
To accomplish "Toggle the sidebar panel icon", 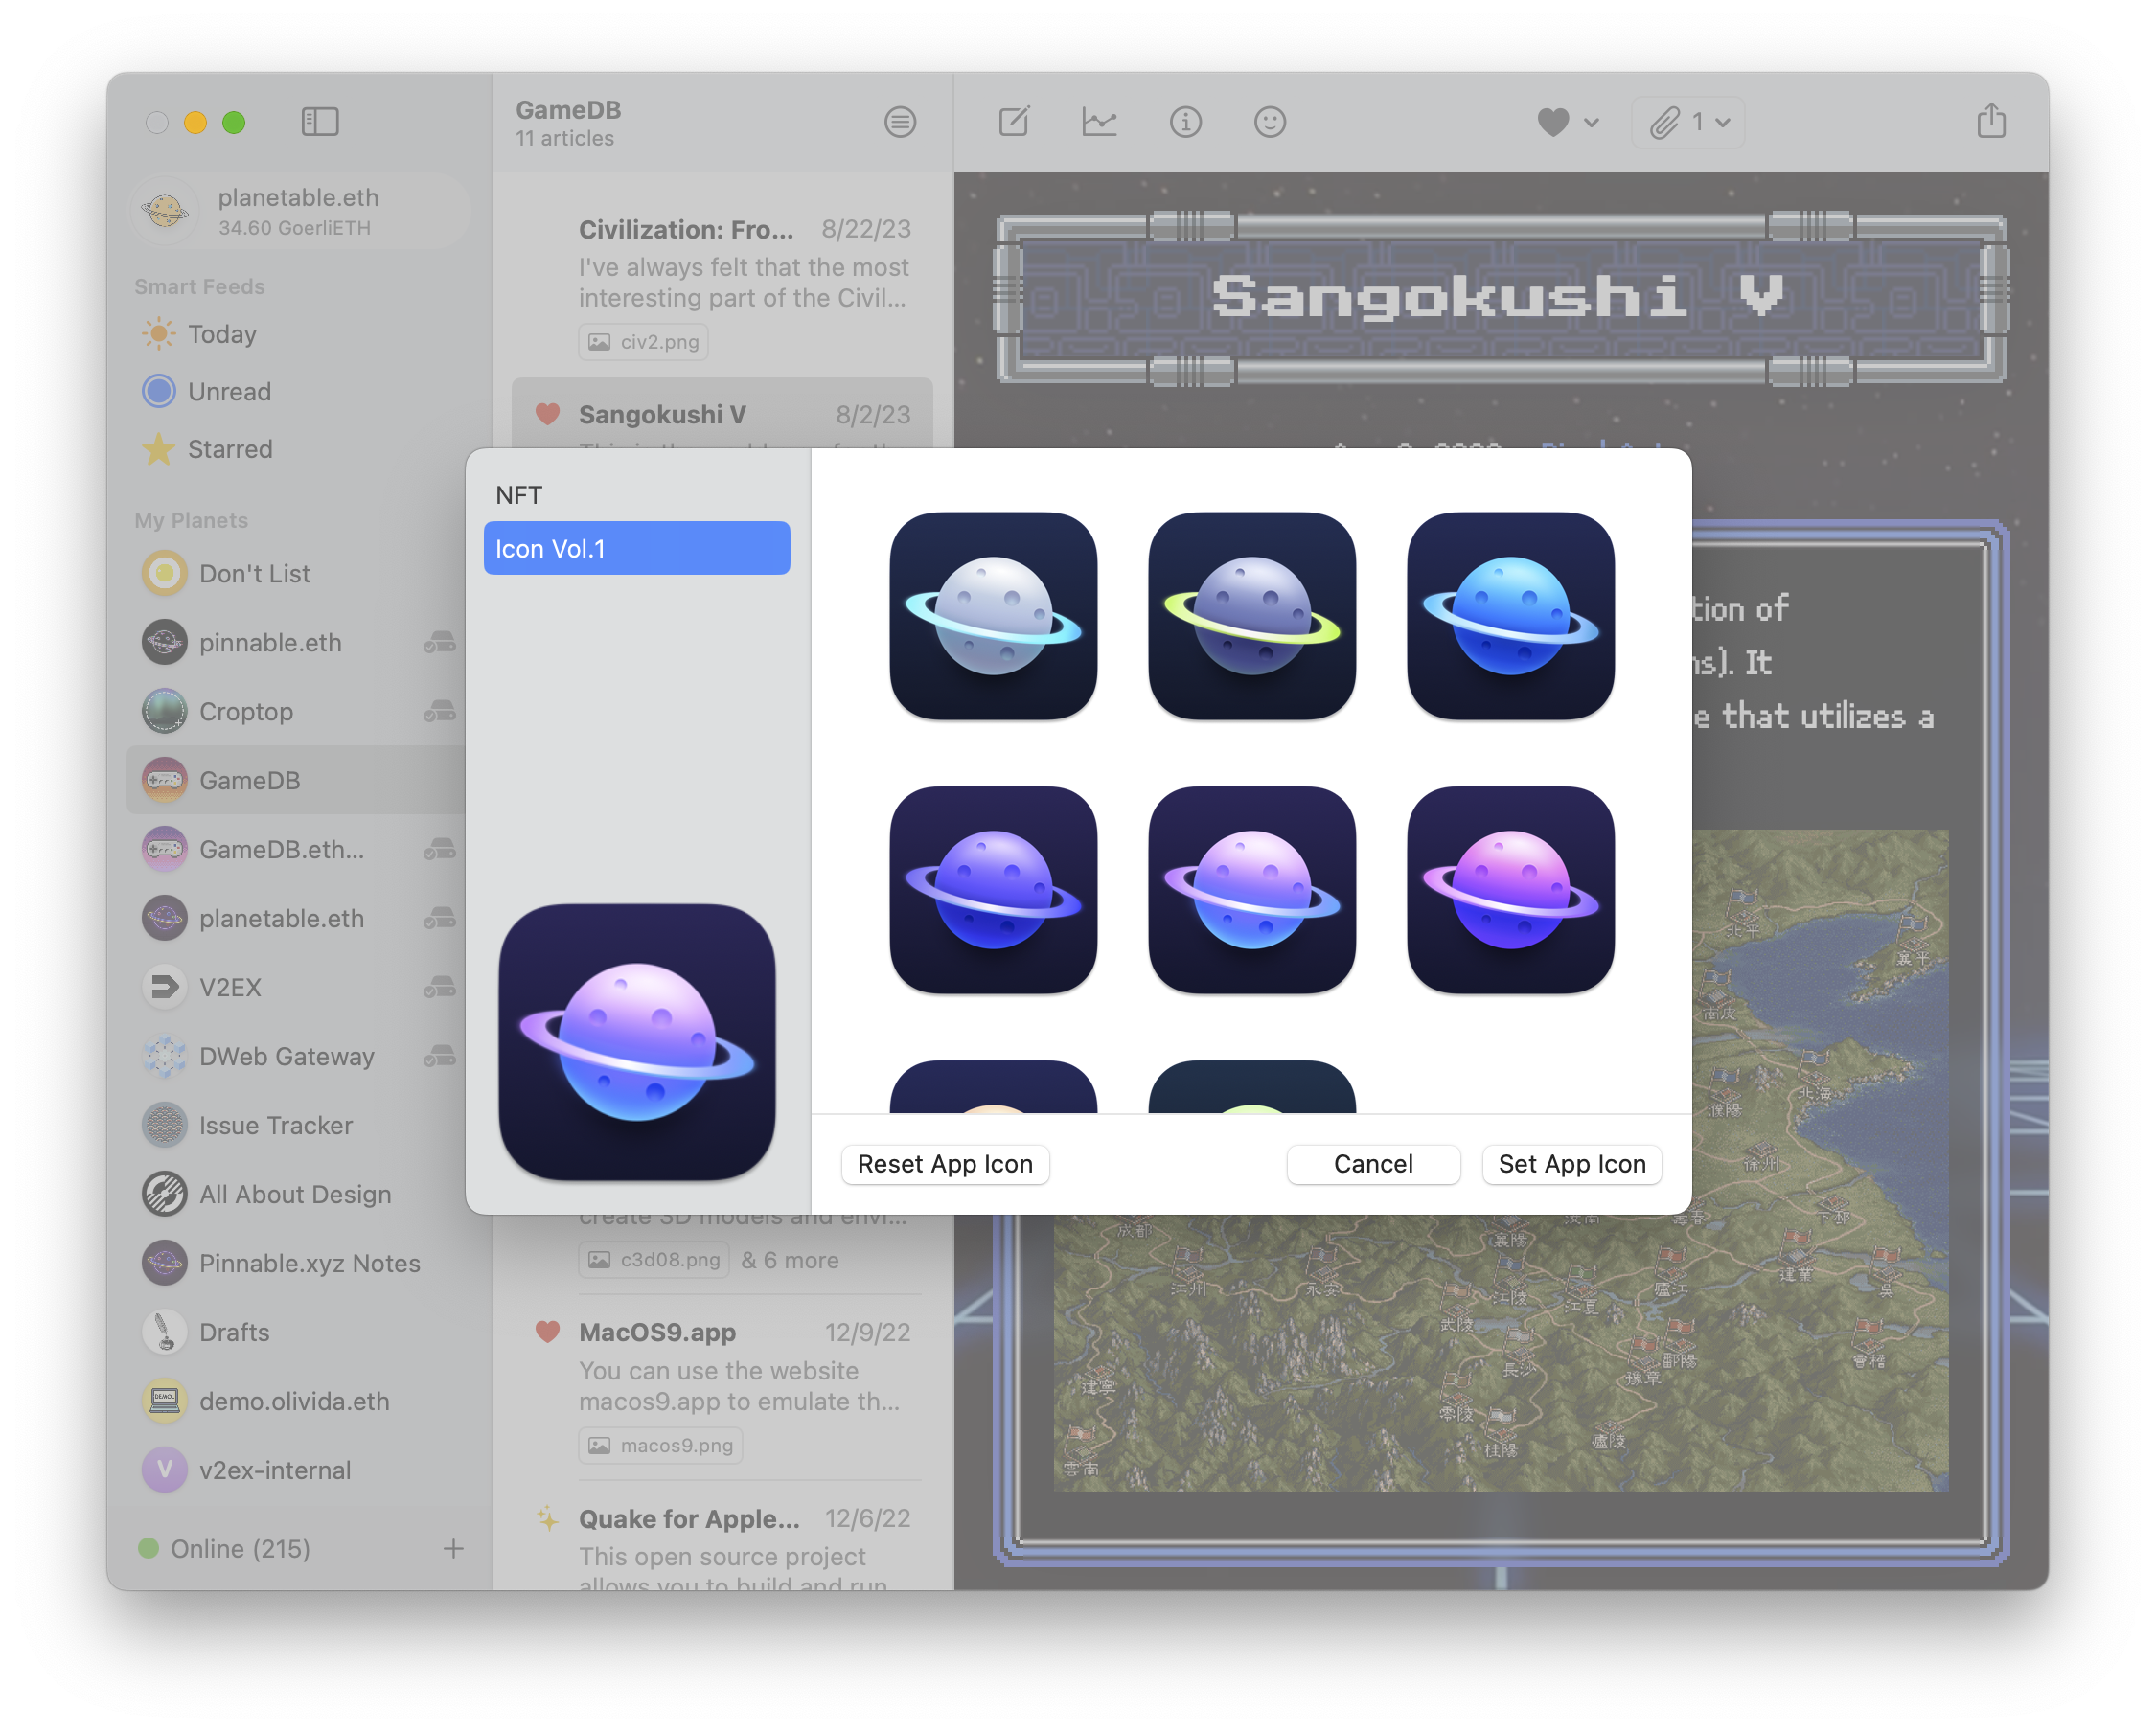I will click(x=320, y=122).
